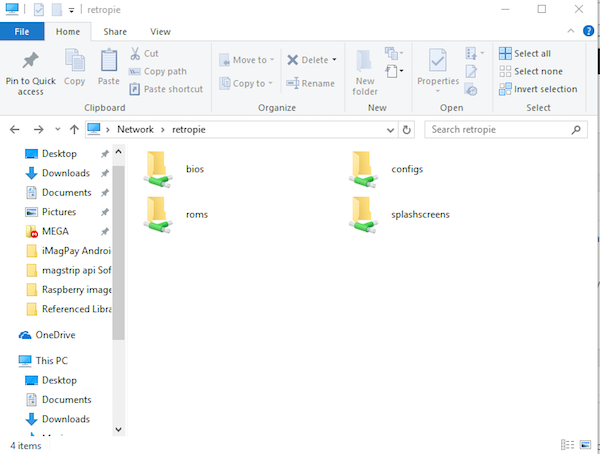Go back with the left arrow
The image size is (600, 454).
[15, 130]
